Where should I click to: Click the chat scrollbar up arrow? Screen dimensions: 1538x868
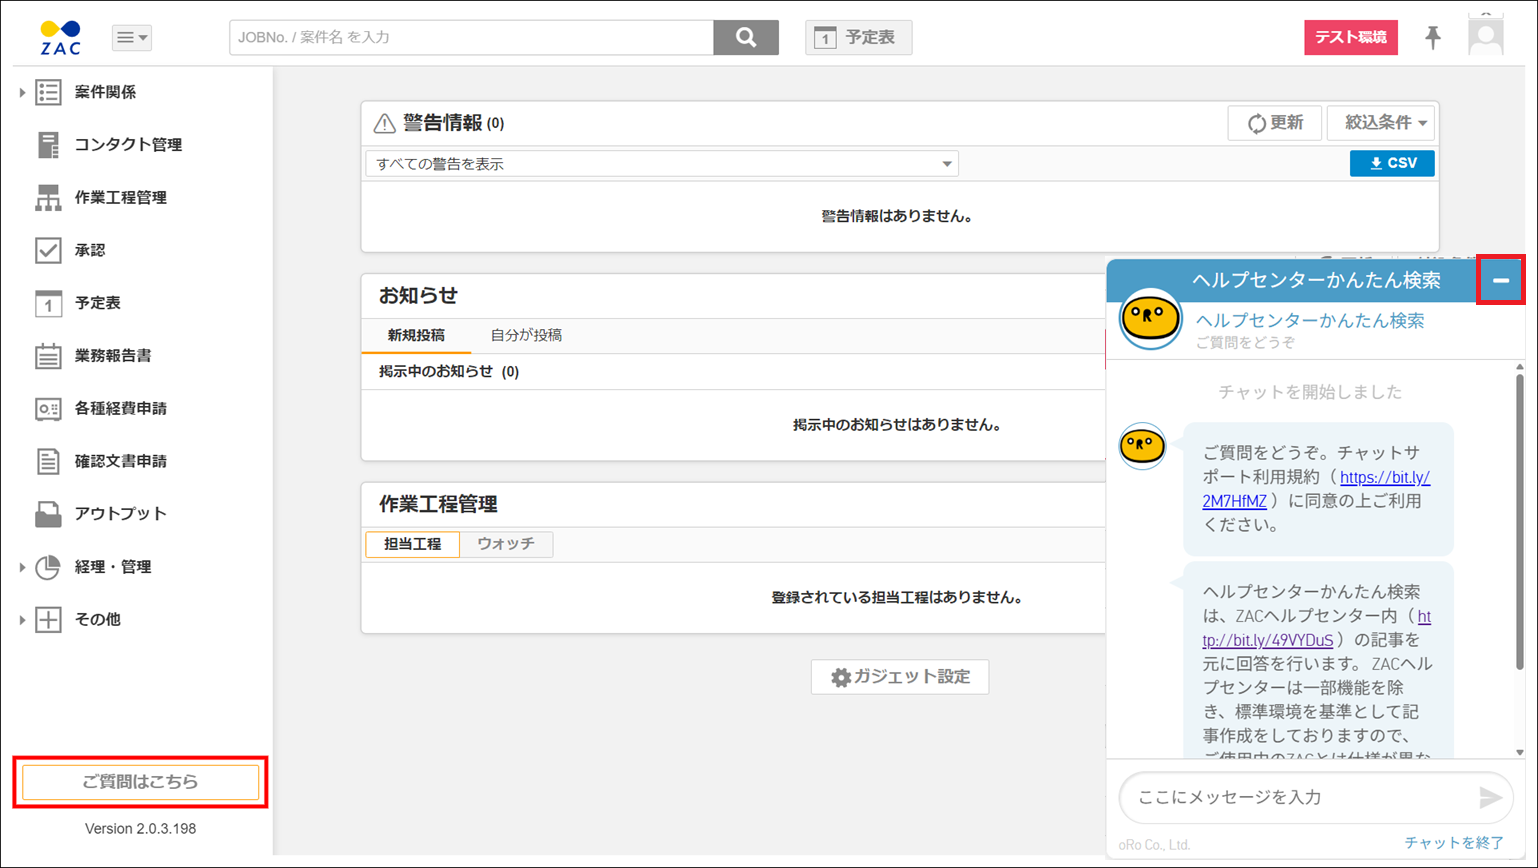[x=1520, y=368]
